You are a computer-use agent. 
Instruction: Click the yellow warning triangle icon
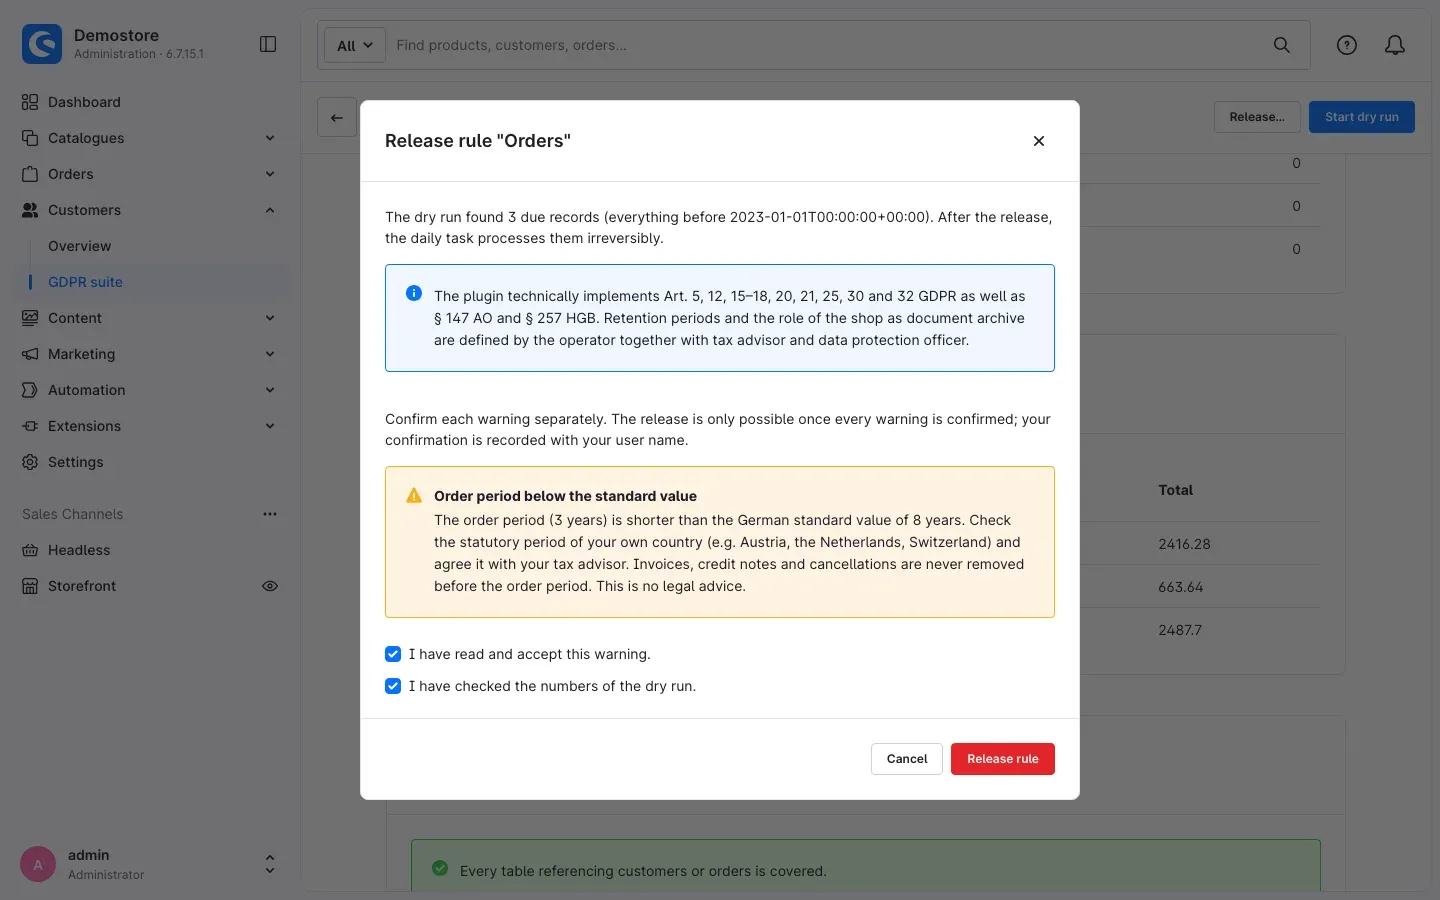(x=414, y=495)
